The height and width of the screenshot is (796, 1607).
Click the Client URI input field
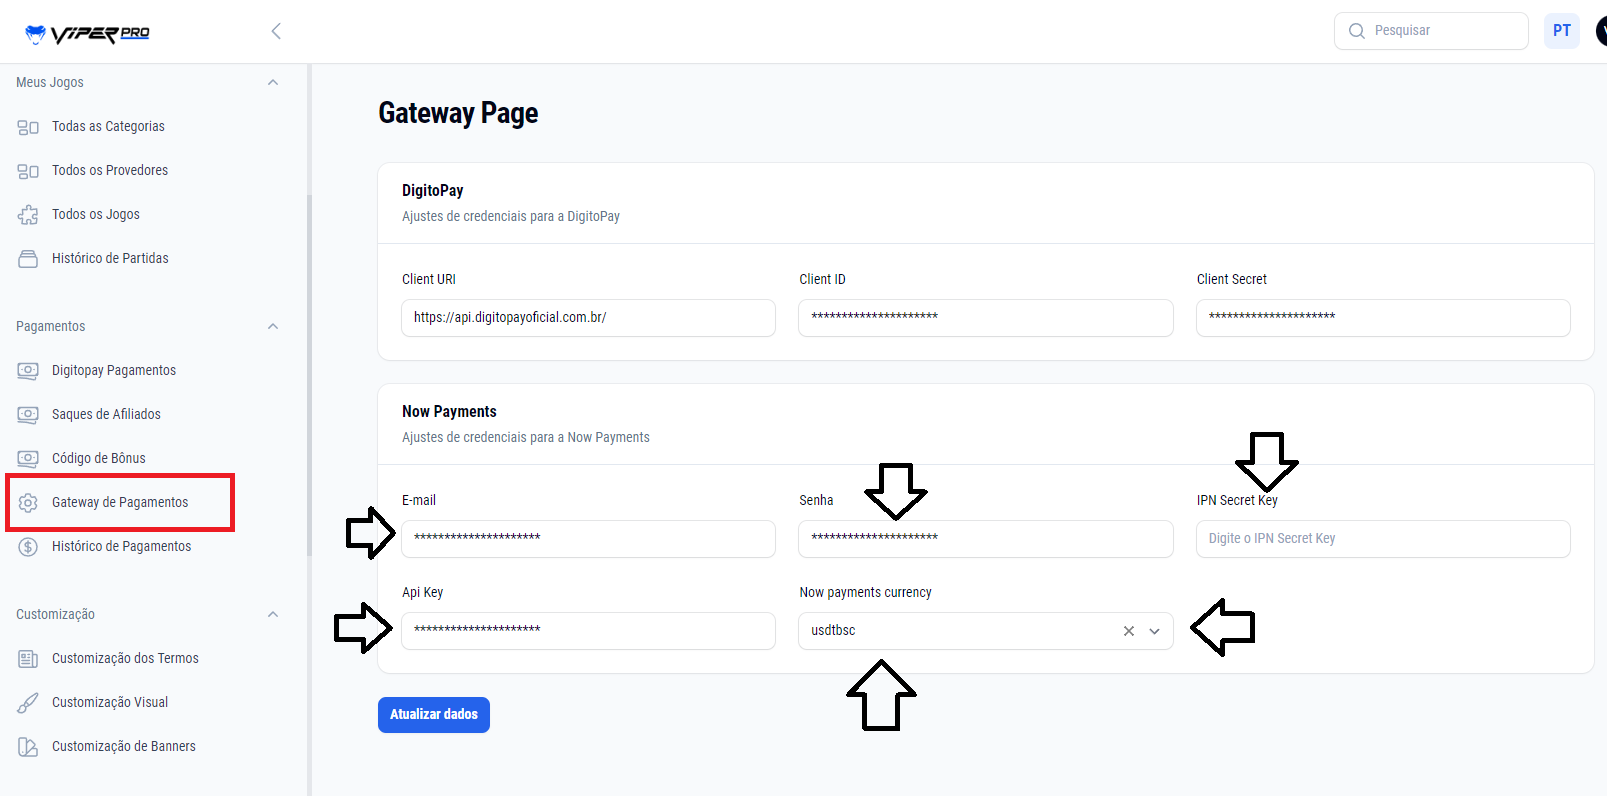tap(588, 318)
